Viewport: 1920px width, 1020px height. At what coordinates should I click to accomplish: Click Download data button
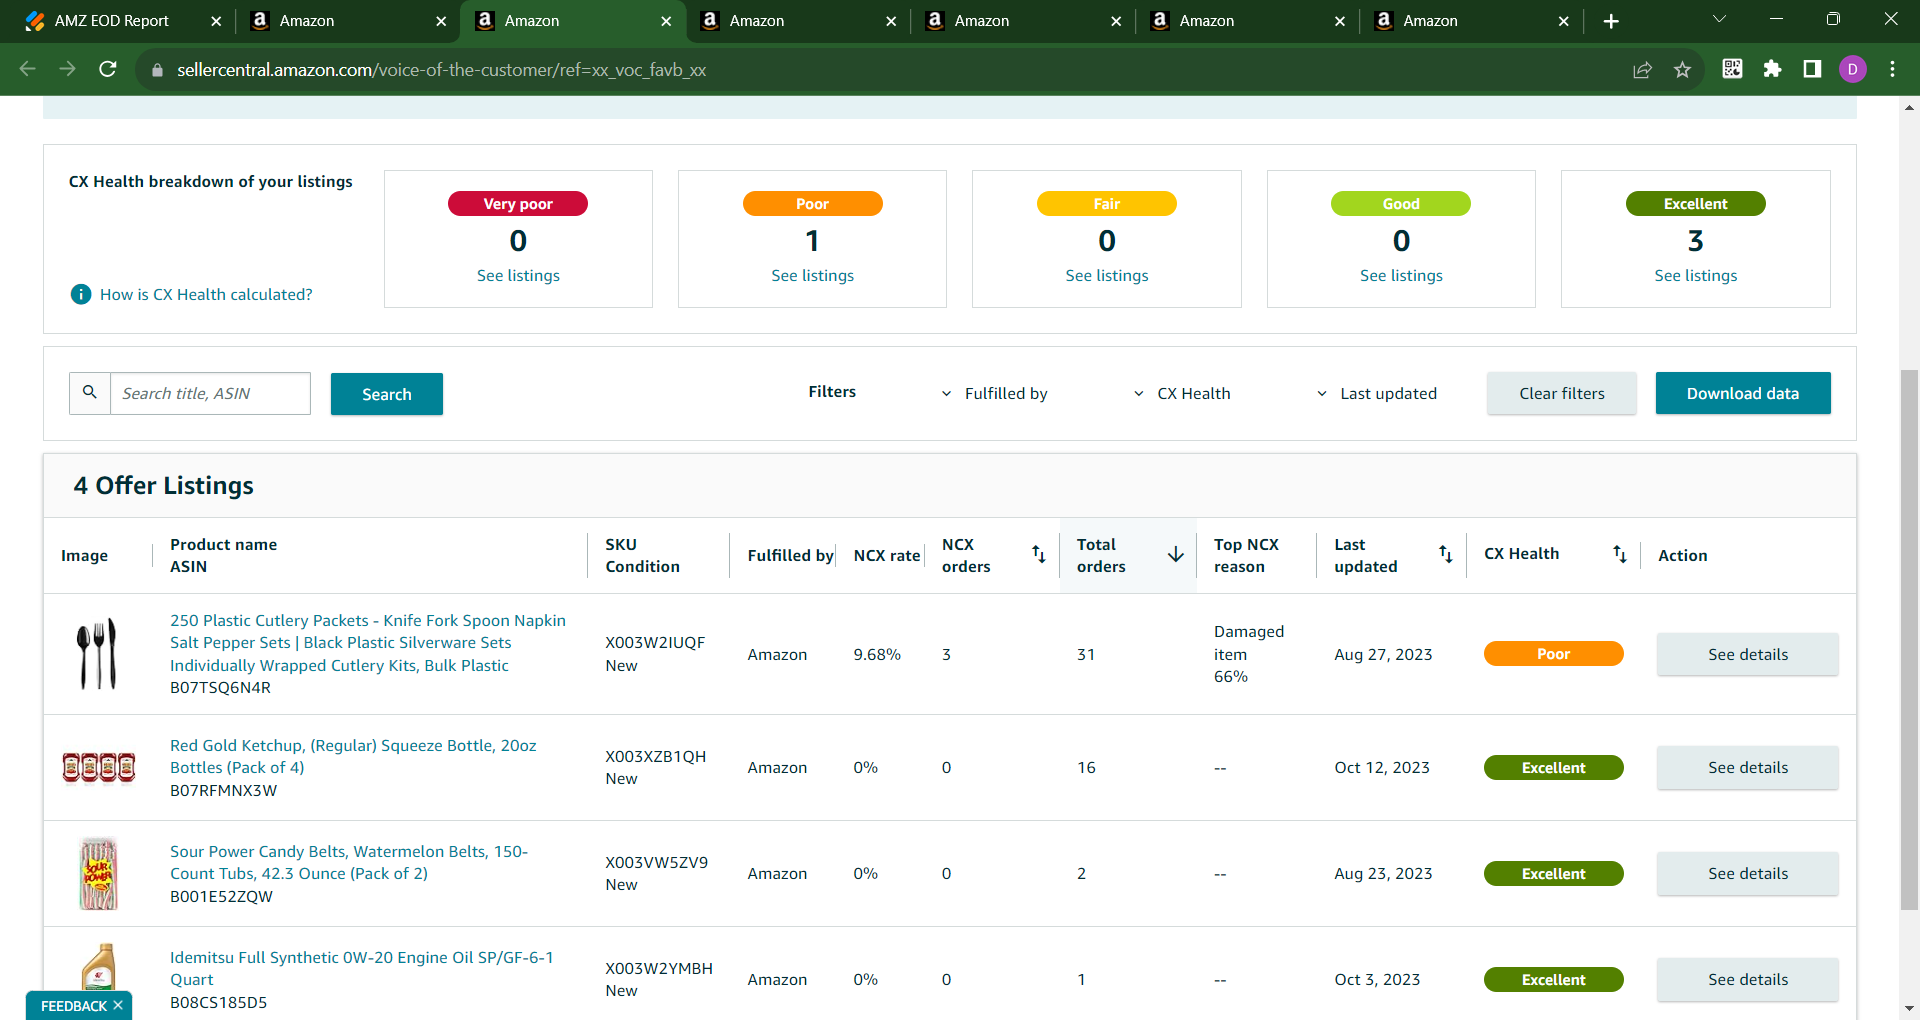[1743, 393]
